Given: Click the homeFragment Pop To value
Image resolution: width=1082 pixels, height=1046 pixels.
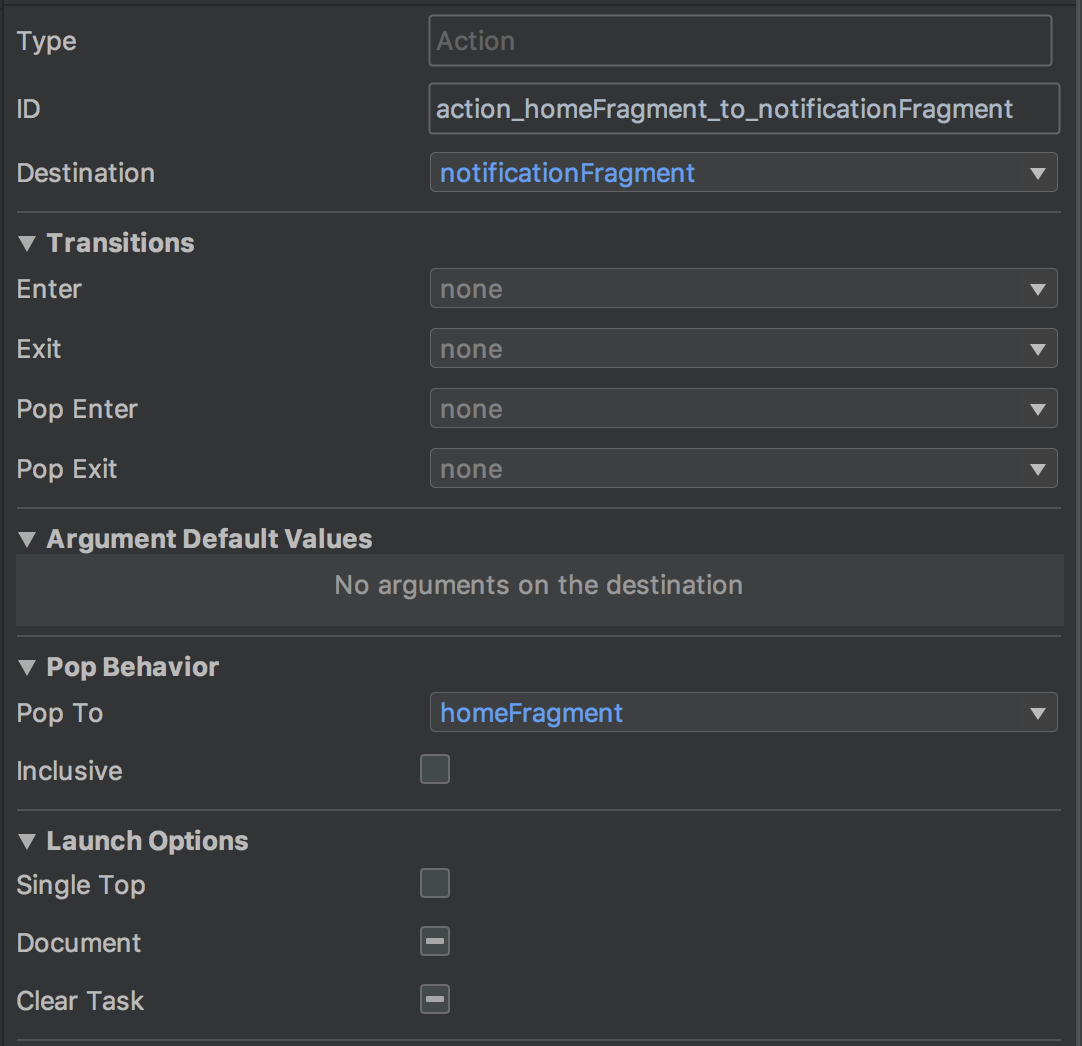Looking at the screenshot, I should point(532,714).
